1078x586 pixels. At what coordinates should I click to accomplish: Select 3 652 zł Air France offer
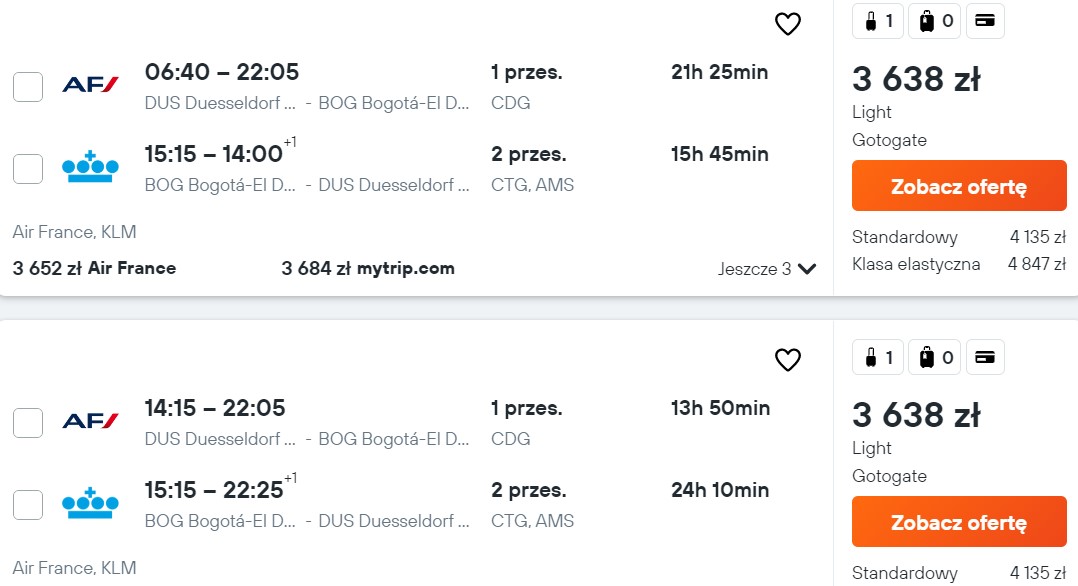coord(94,268)
